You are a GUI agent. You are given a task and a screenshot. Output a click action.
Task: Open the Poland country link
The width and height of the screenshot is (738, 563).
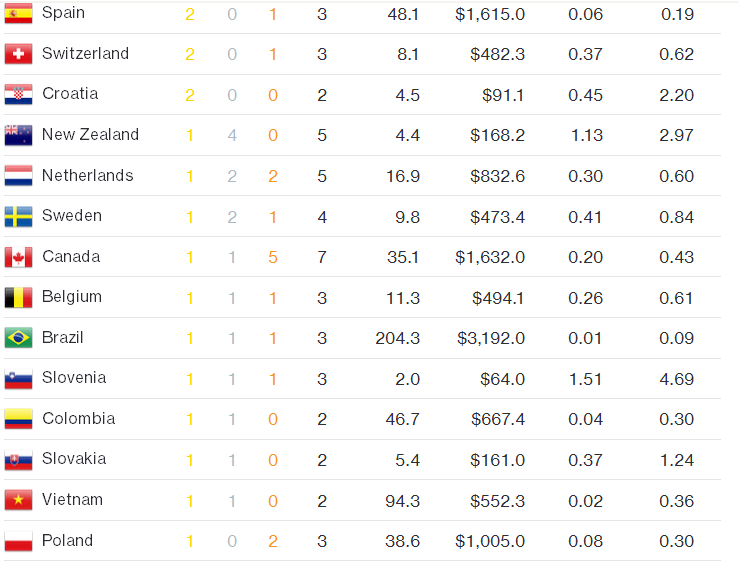pyautogui.click(x=67, y=541)
